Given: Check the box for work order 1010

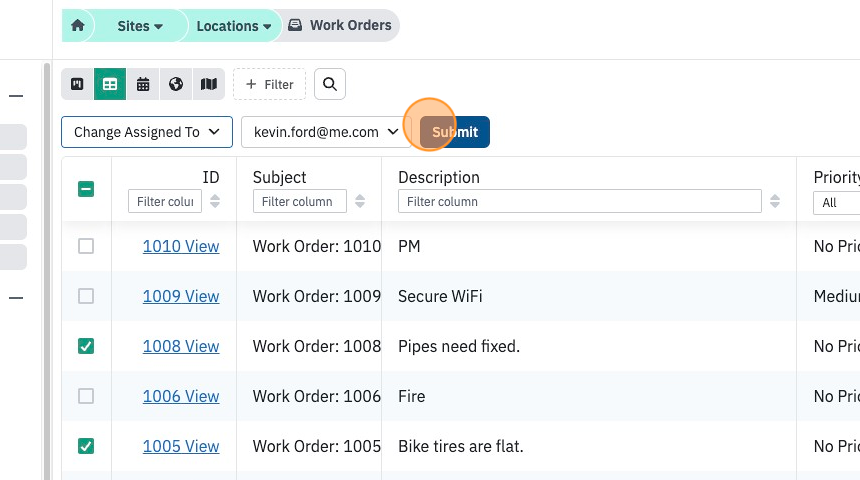Looking at the screenshot, I should point(86,246).
